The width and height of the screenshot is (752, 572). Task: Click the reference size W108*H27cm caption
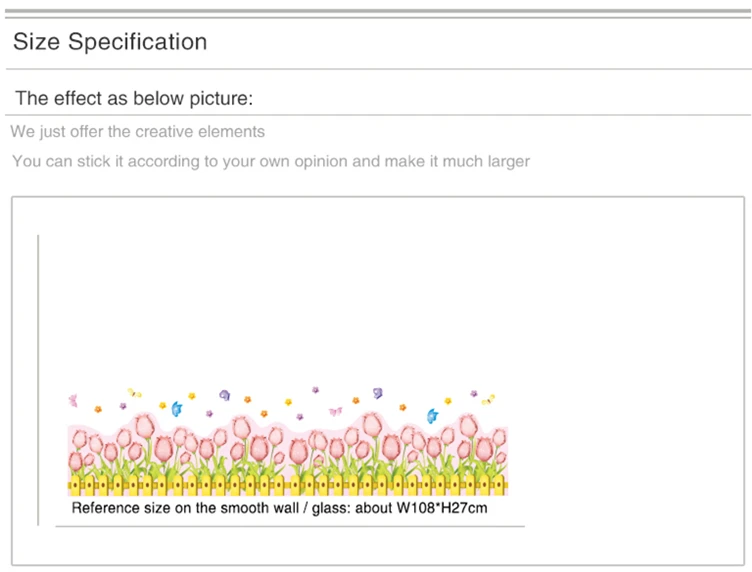[279, 508]
